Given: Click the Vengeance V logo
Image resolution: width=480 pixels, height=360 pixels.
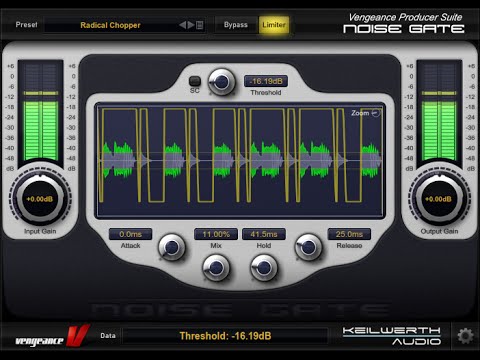Looking at the screenshot, I should pyautogui.click(x=52, y=336).
